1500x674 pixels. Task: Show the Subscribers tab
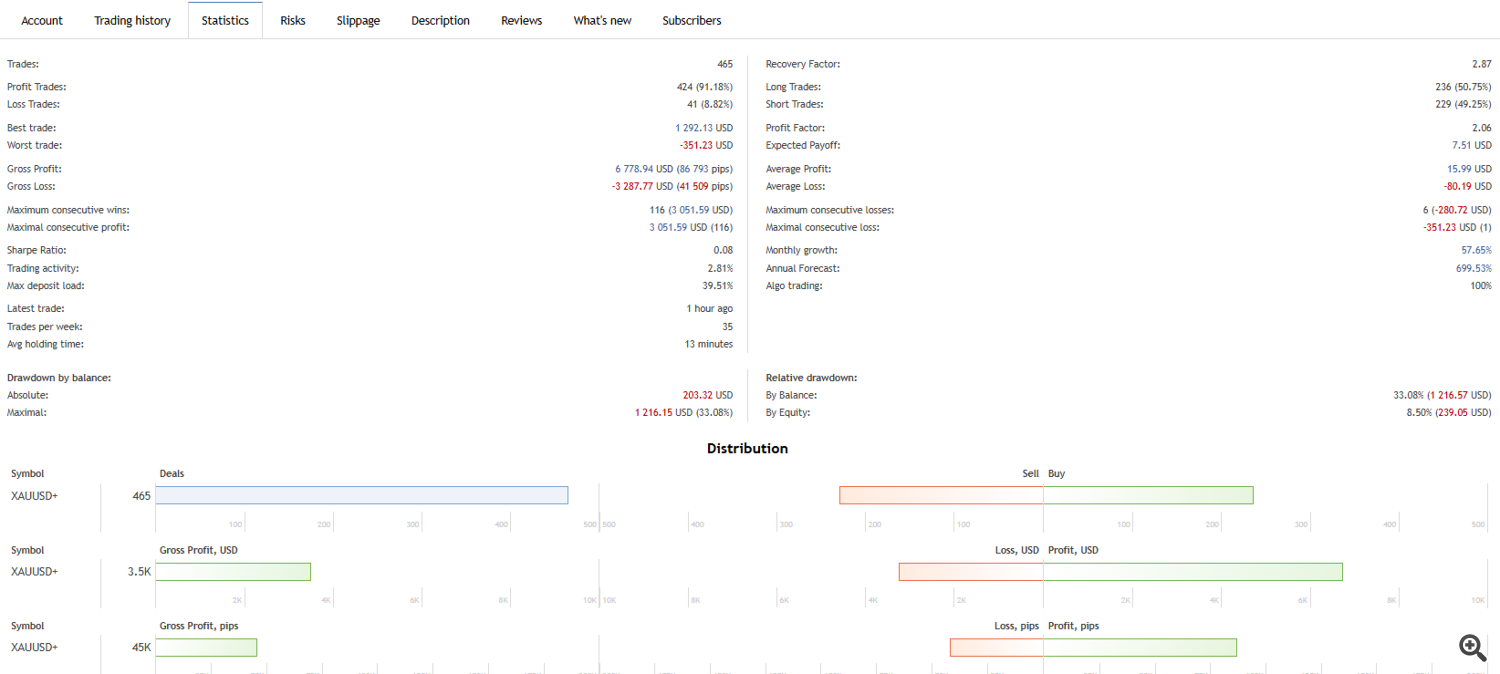pos(691,20)
